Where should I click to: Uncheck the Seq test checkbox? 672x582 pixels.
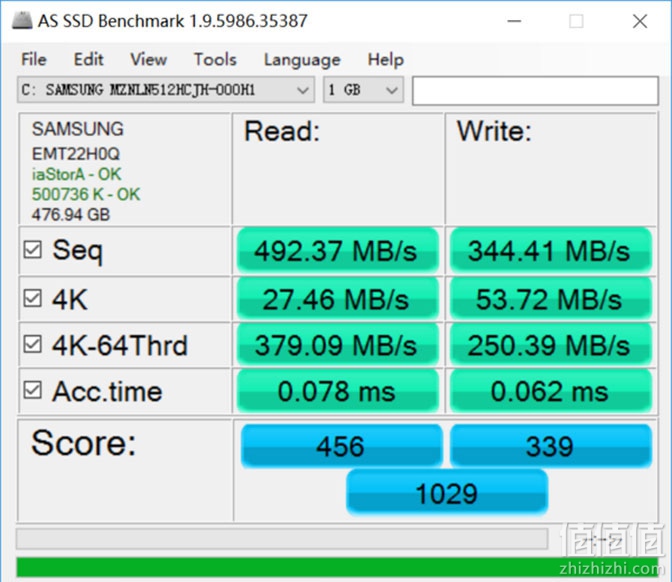coord(33,249)
